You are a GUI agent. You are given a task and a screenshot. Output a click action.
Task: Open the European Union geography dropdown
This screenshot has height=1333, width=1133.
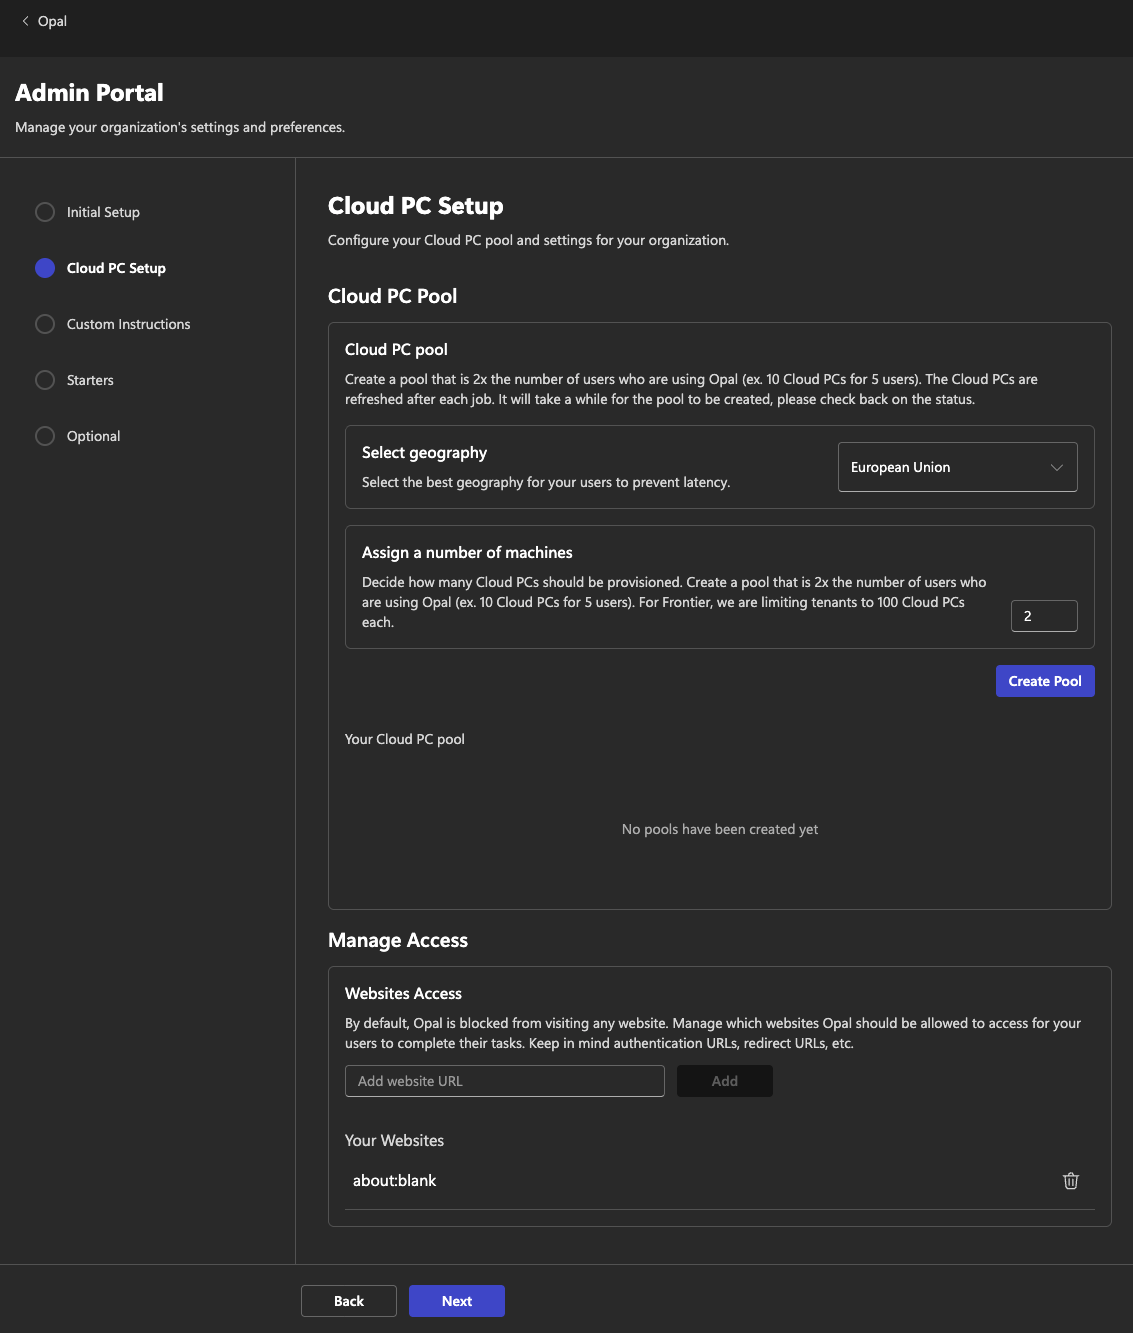940,467
